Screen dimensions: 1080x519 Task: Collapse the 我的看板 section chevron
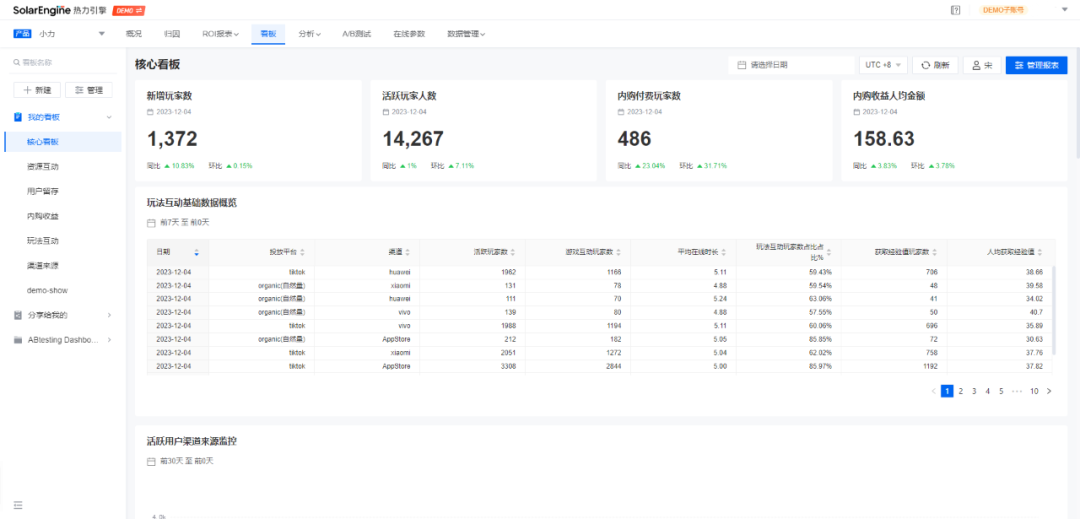click(x=109, y=118)
